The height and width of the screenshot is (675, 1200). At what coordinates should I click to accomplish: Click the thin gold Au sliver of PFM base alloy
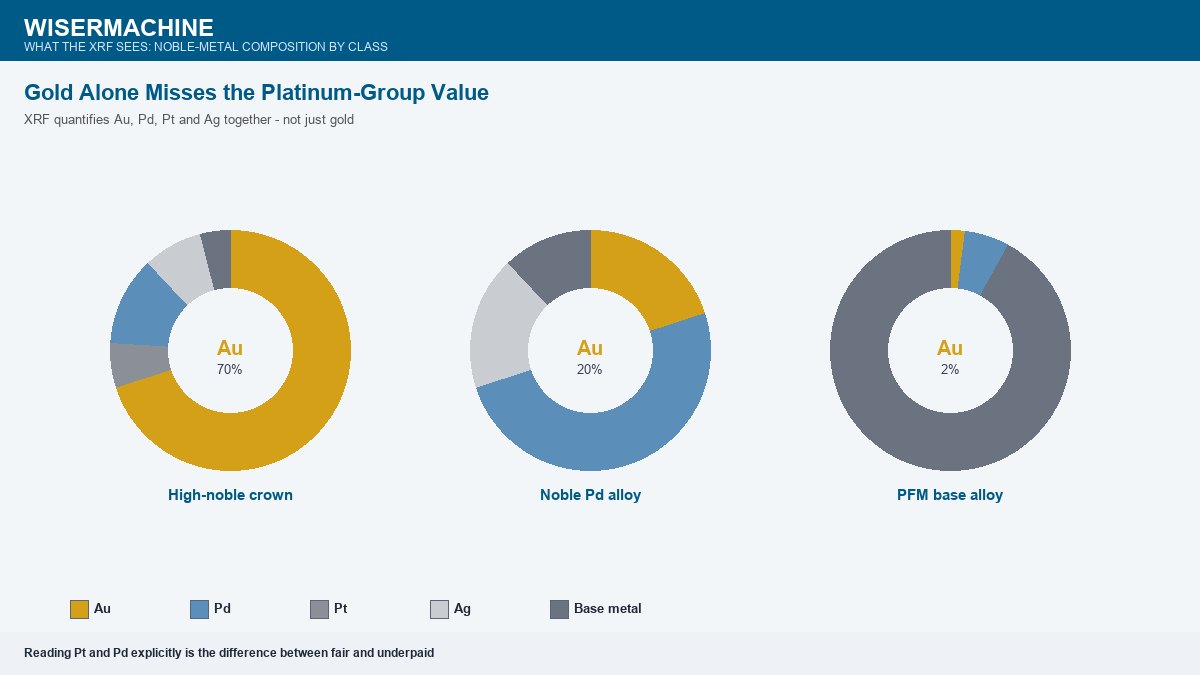point(956,260)
